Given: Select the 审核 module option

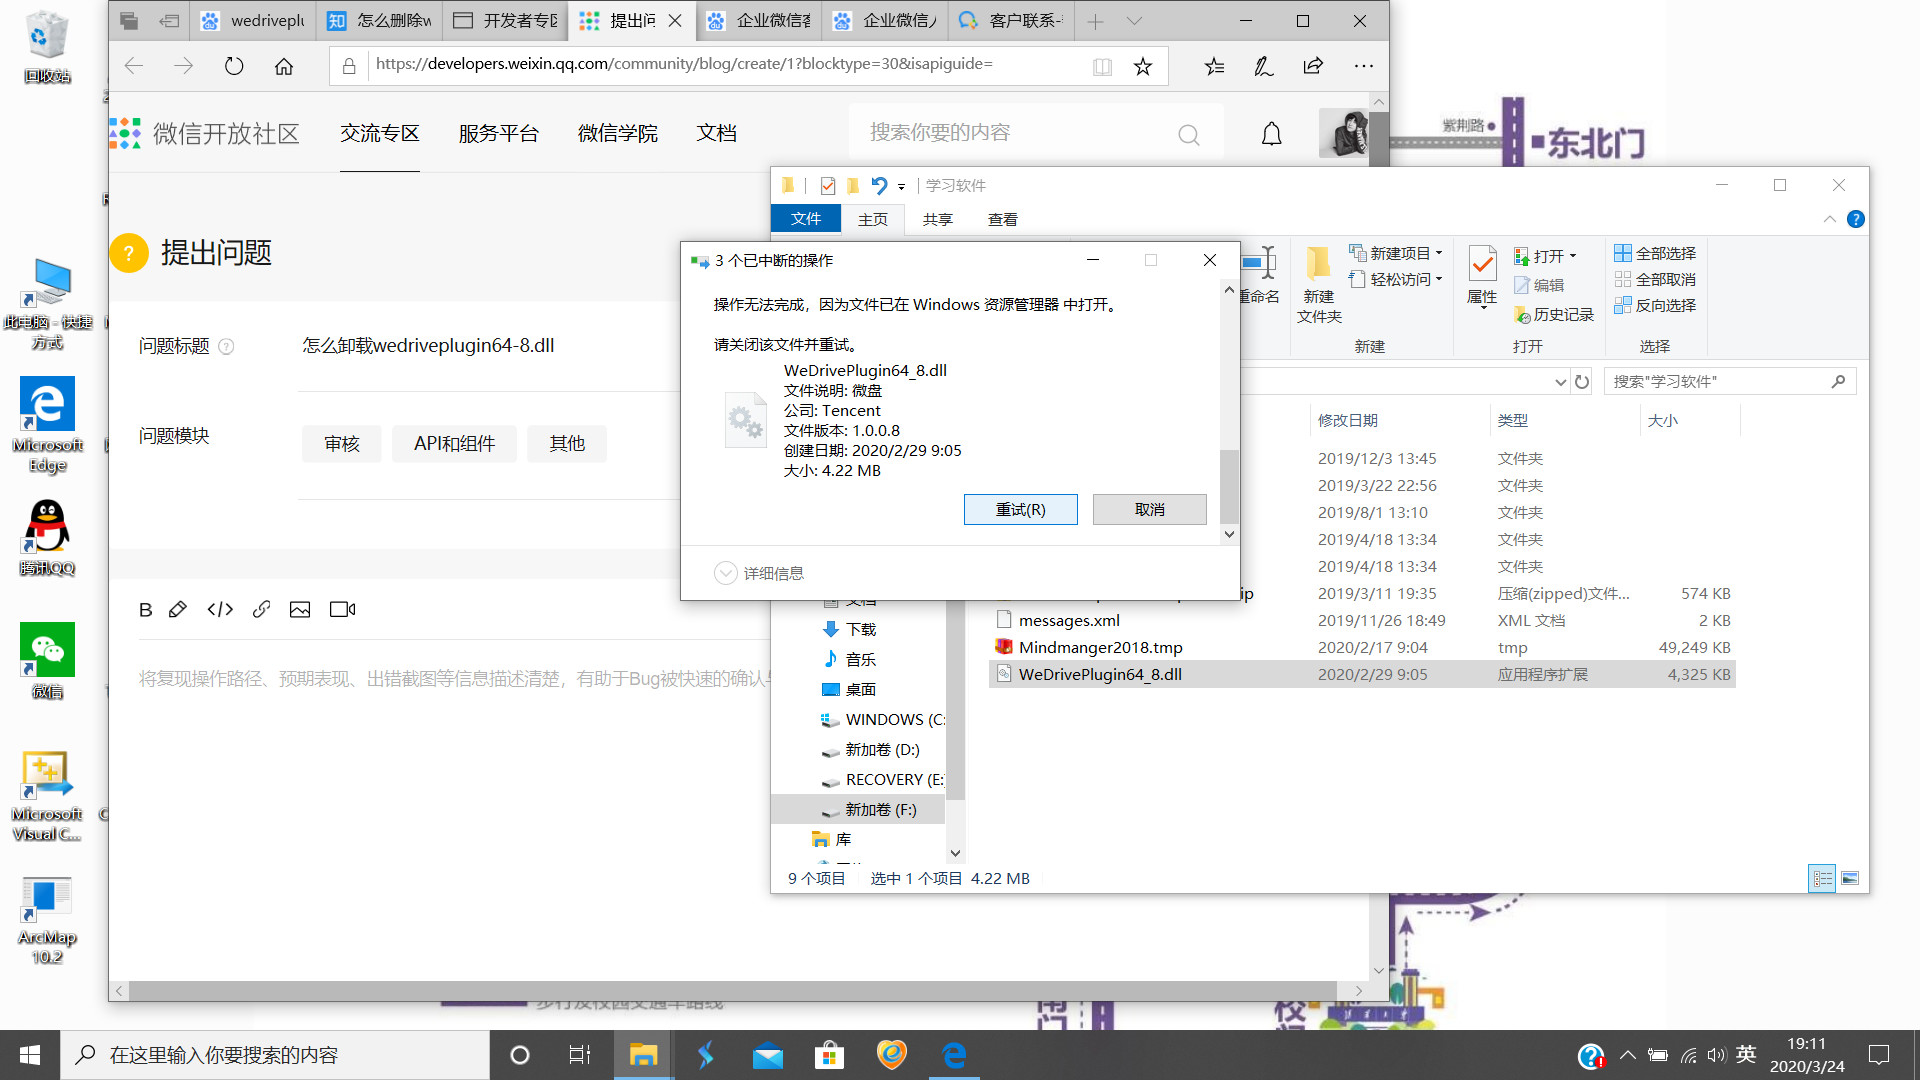Looking at the screenshot, I should pyautogui.click(x=342, y=443).
